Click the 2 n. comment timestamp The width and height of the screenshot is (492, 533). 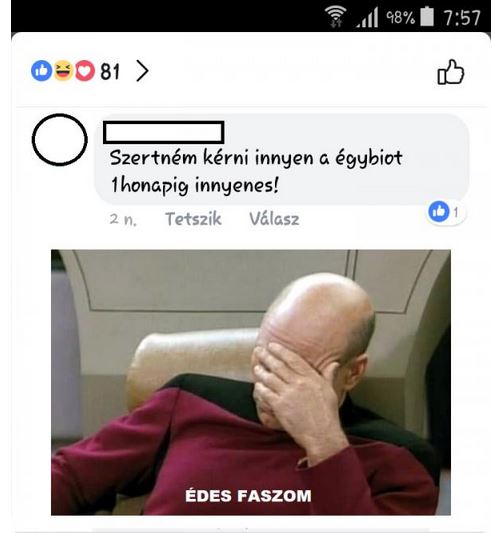pyautogui.click(x=123, y=219)
